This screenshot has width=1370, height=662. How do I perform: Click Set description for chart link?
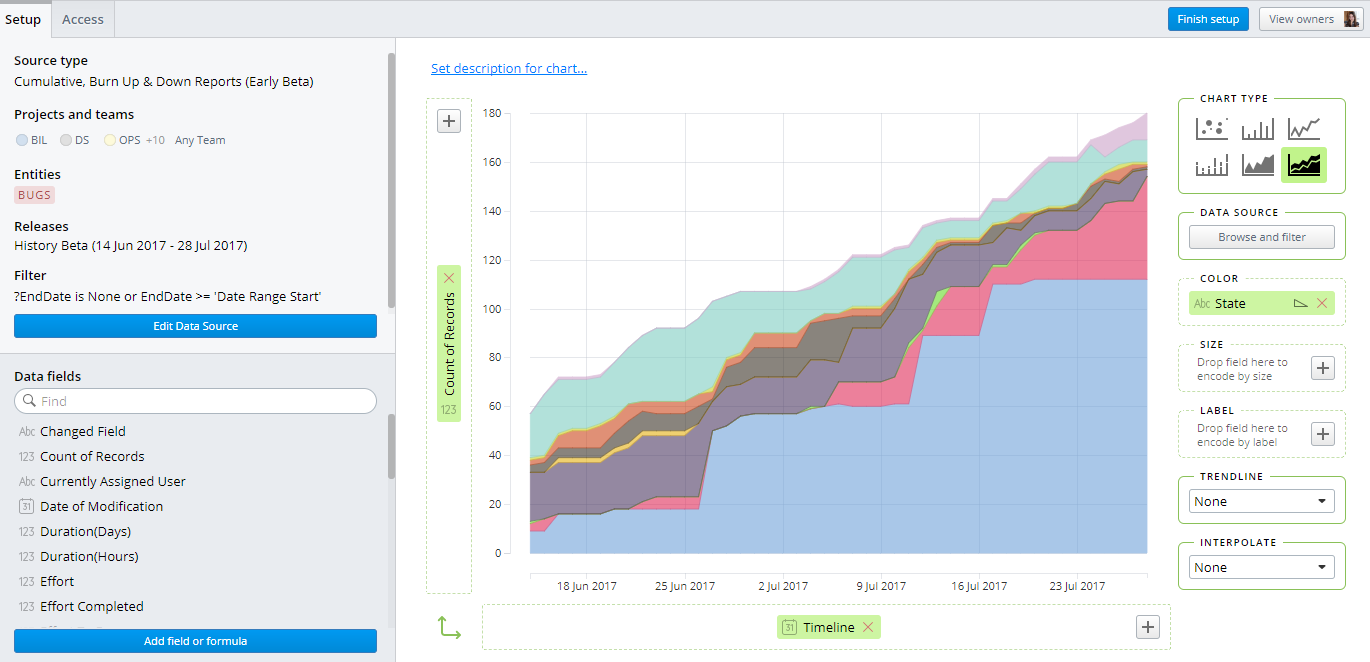pyautogui.click(x=508, y=69)
